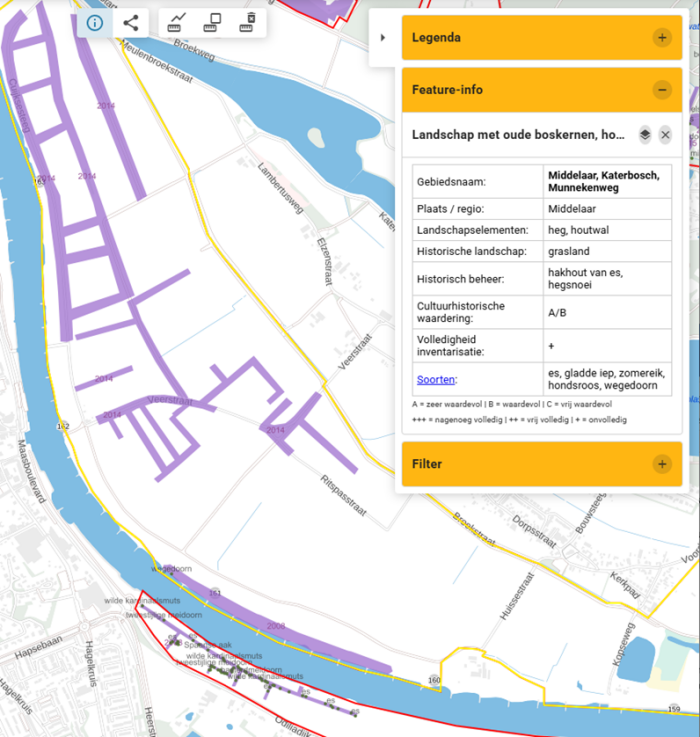Click the delete measurements trash icon

tap(249, 22)
